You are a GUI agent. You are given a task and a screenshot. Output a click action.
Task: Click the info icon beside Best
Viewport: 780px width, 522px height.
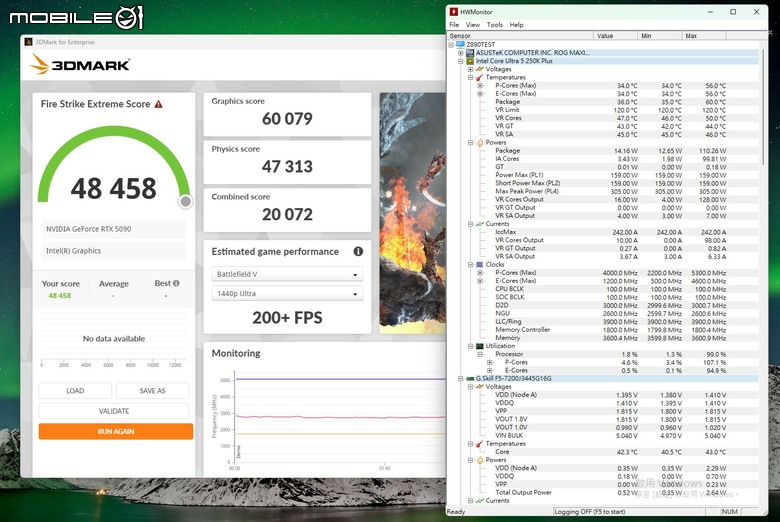coord(176,283)
